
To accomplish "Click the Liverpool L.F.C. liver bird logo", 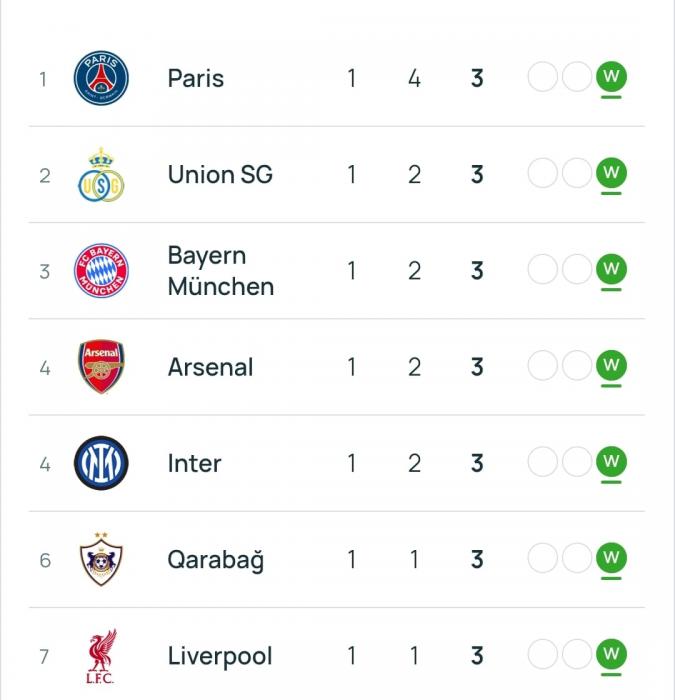I will (101, 656).
